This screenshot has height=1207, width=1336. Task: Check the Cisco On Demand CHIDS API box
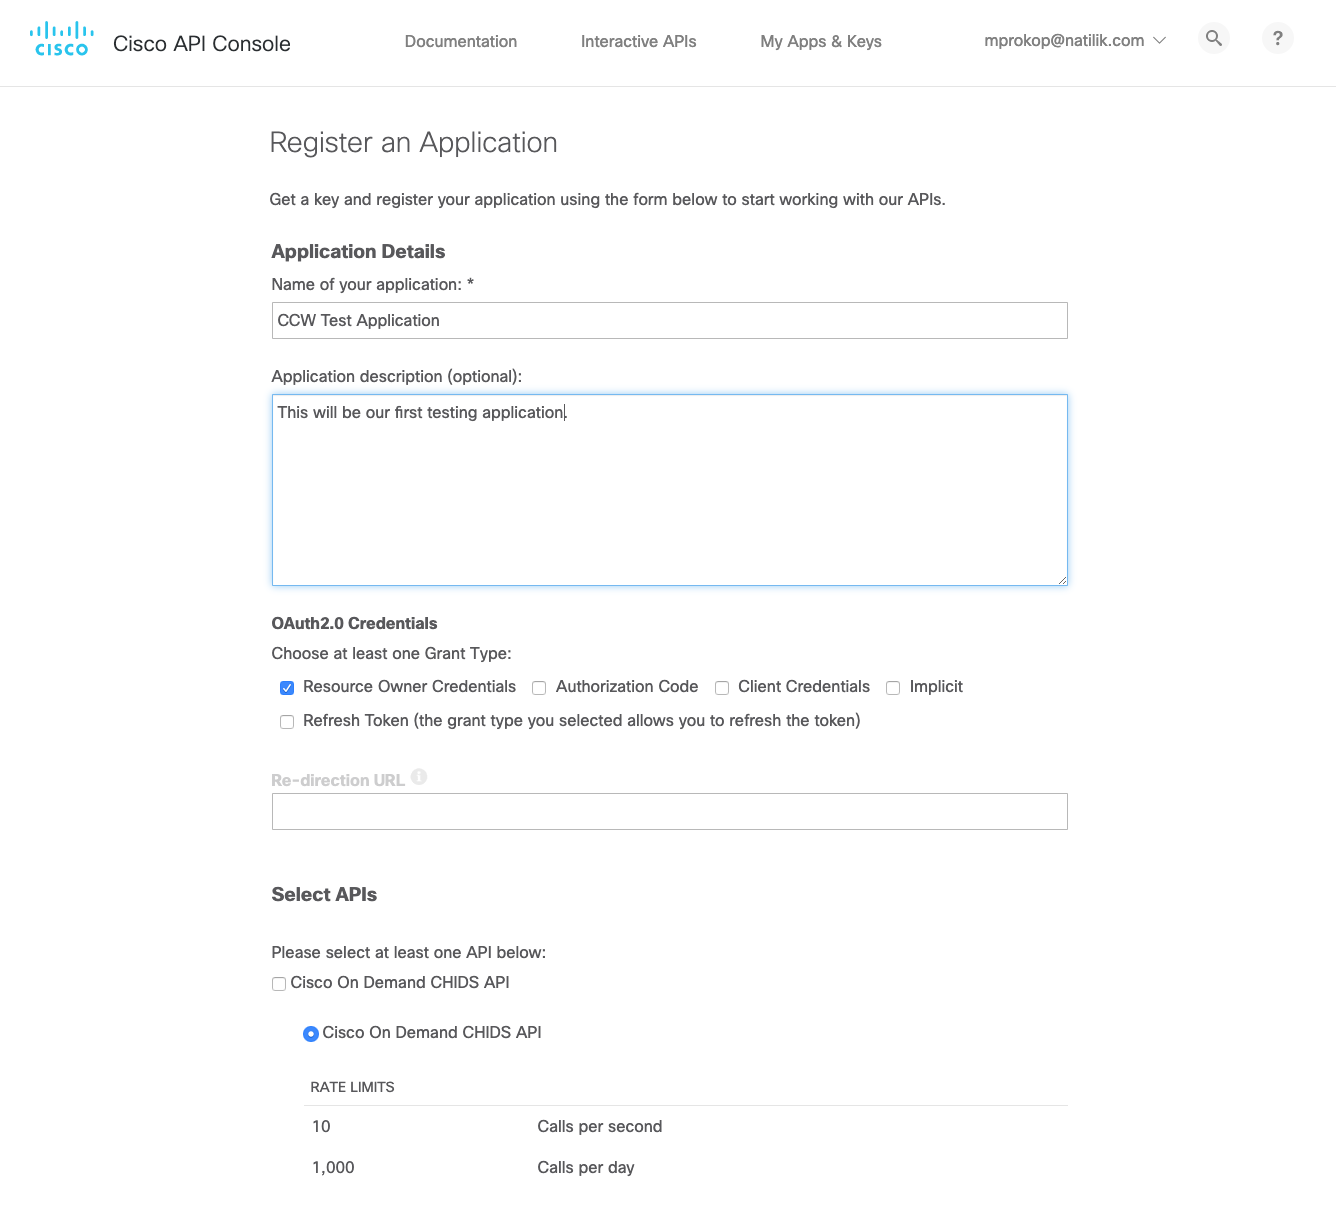pyautogui.click(x=278, y=984)
